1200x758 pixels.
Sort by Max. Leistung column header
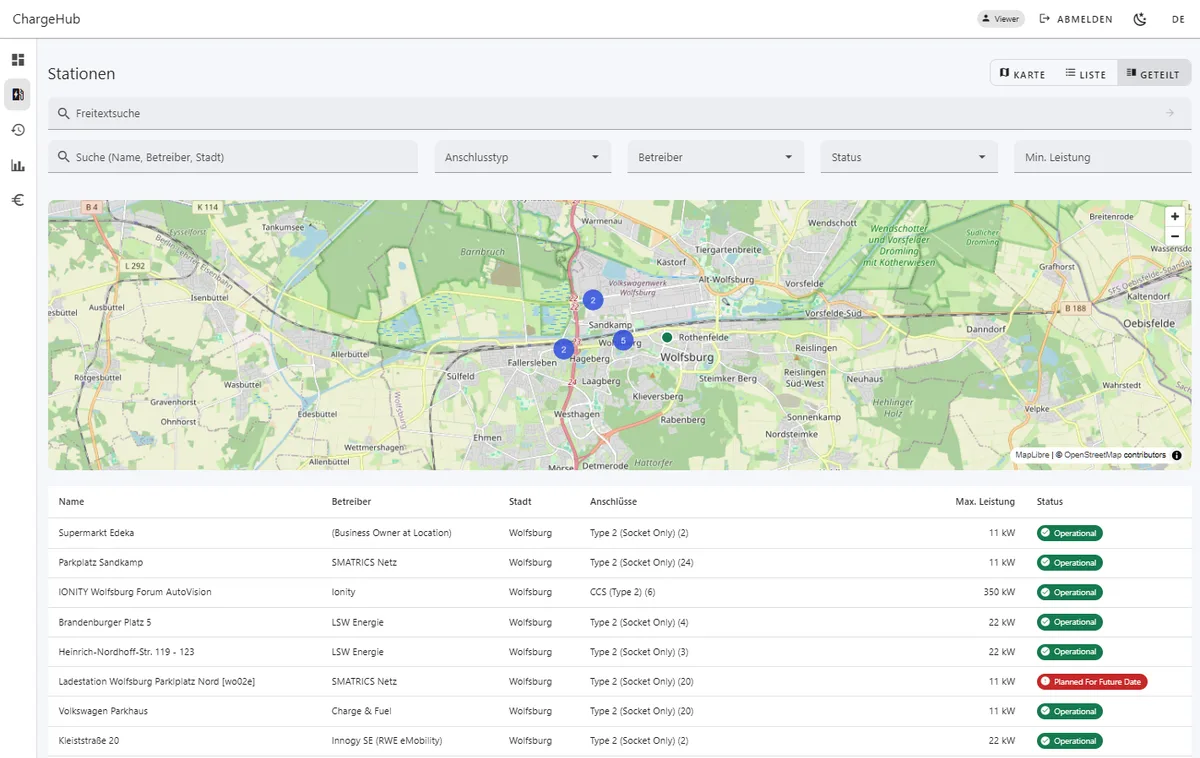pos(985,502)
